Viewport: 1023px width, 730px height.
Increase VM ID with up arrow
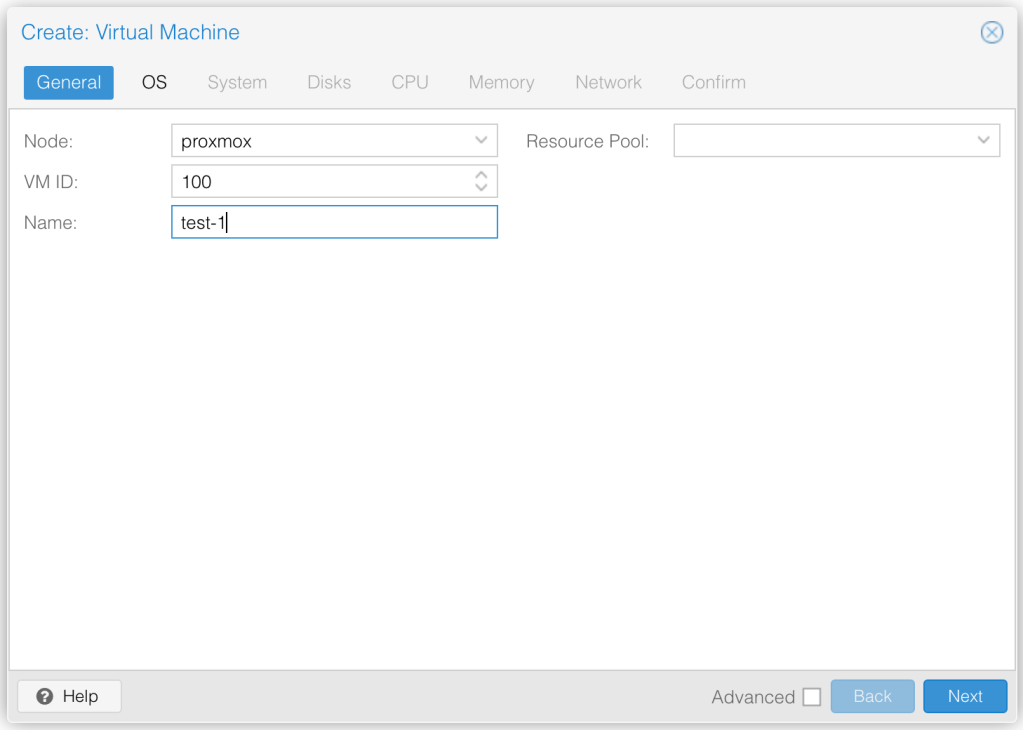click(481, 175)
